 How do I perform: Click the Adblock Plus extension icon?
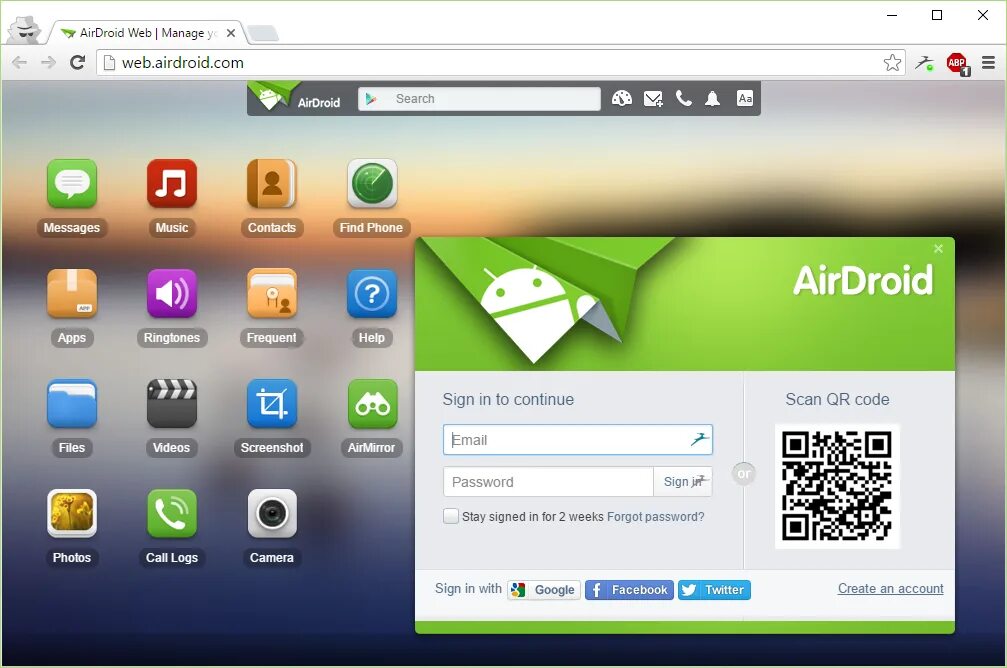(x=957, y=63)
